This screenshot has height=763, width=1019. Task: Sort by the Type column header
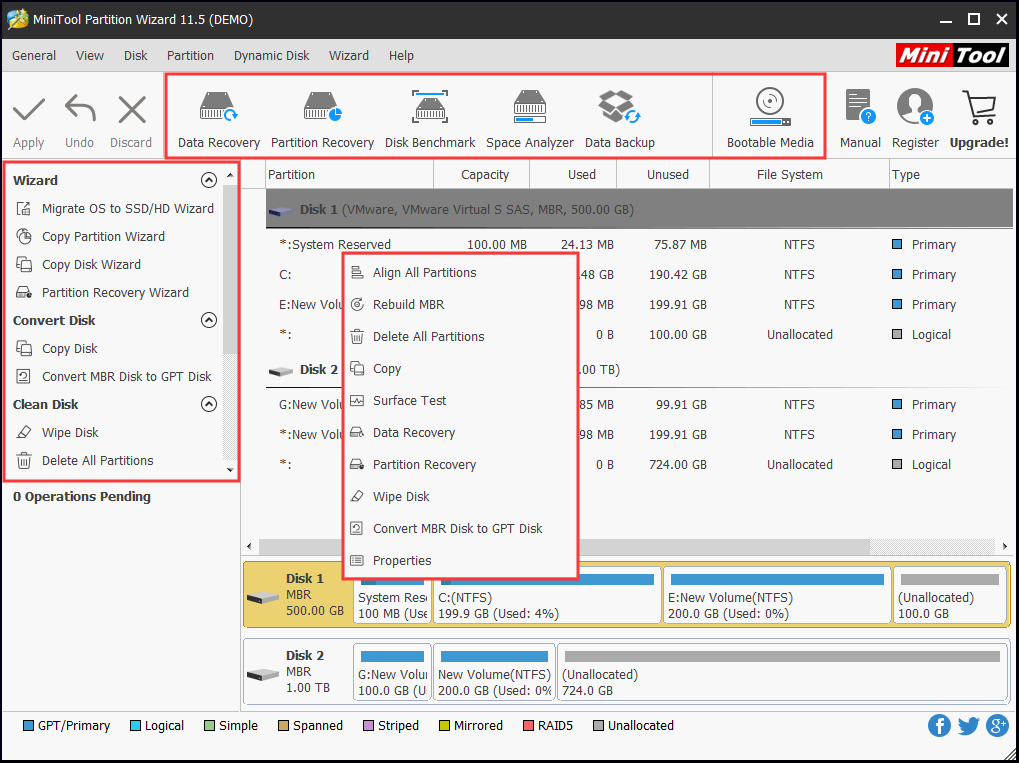point(951,175)
